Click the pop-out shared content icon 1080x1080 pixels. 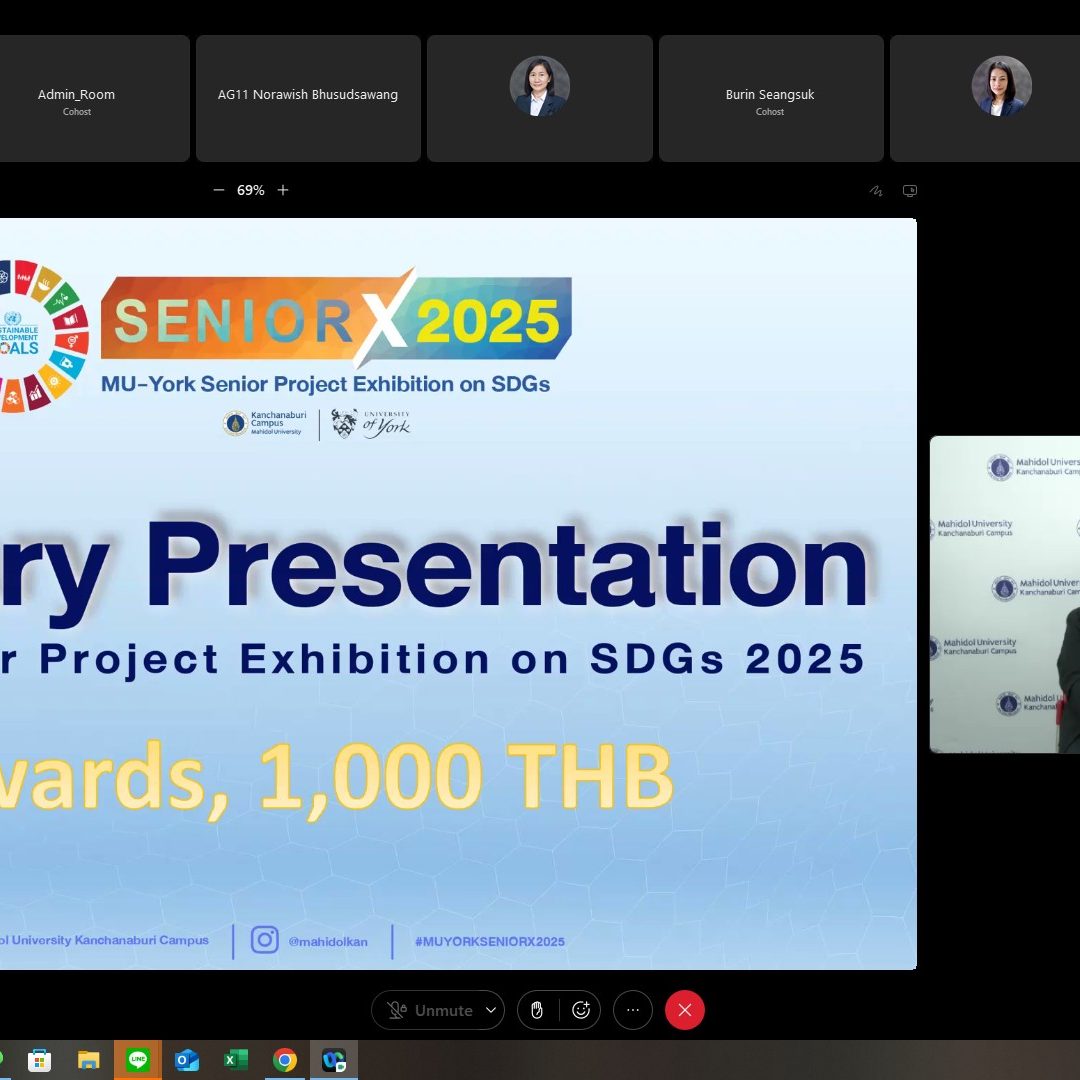coord(909,191)
